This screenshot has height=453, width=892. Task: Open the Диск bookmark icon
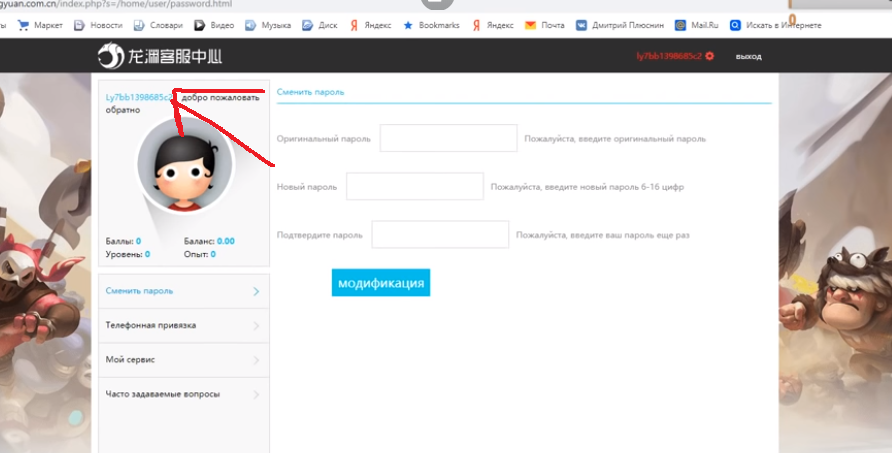tap(307, 25)
